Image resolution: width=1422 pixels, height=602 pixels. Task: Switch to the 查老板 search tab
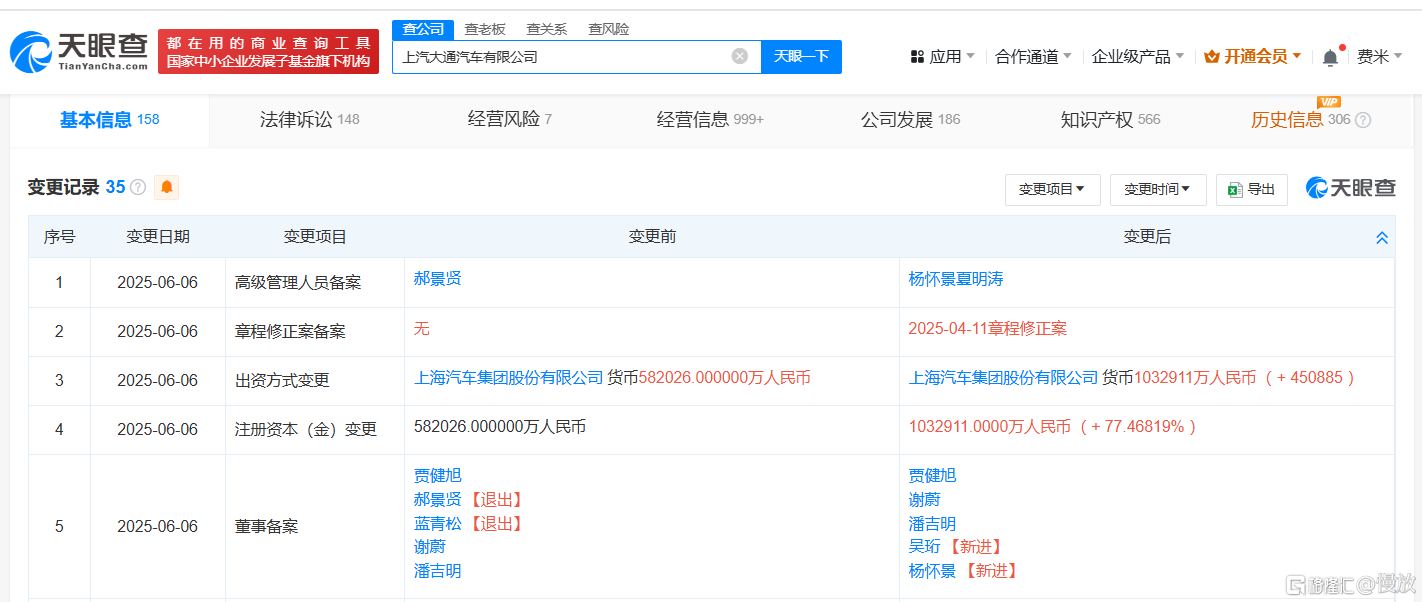pyautogui.click(x=485, y=29)
